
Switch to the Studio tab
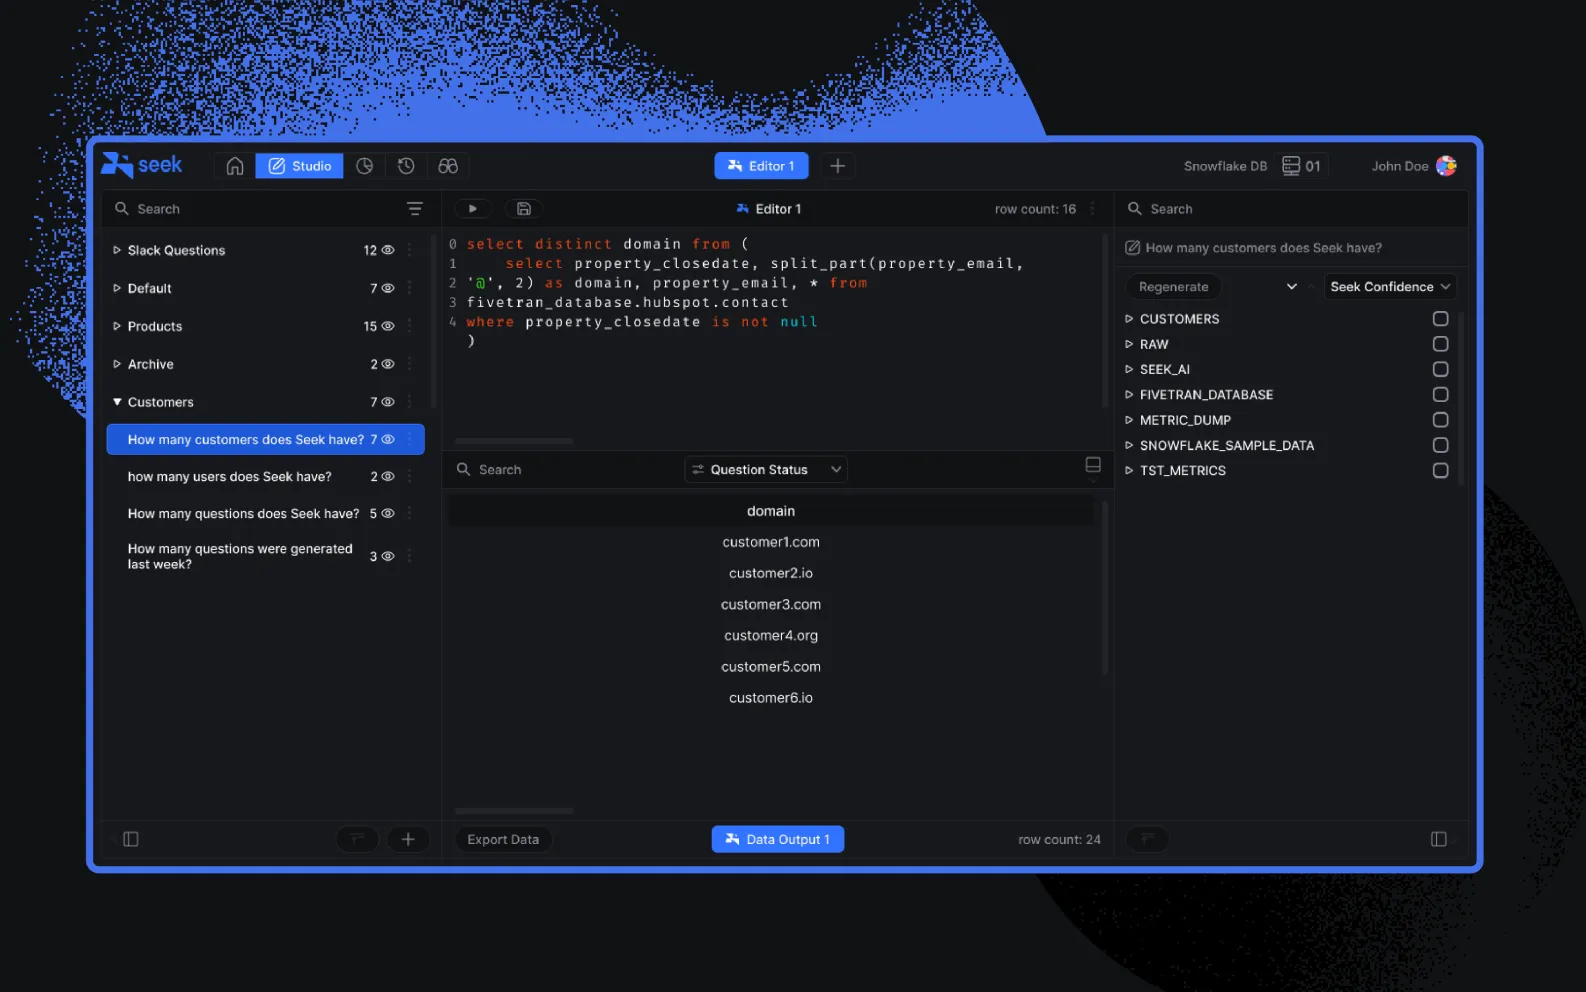299,166
